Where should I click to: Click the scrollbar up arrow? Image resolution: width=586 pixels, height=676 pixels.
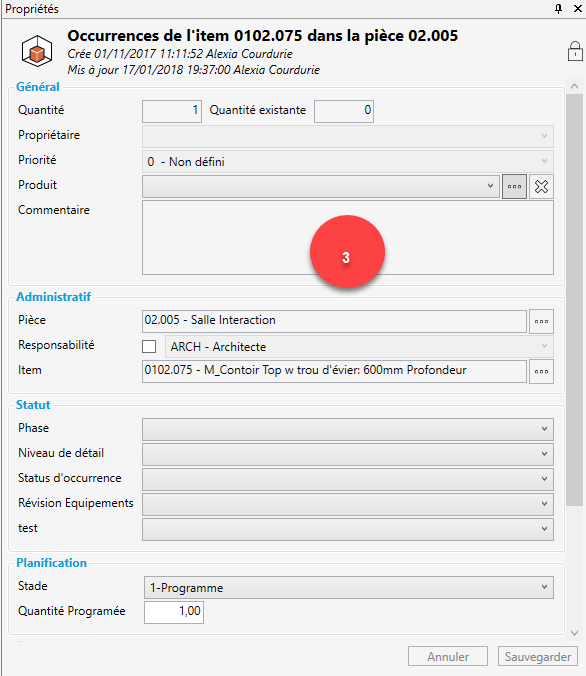coord(574,86)
